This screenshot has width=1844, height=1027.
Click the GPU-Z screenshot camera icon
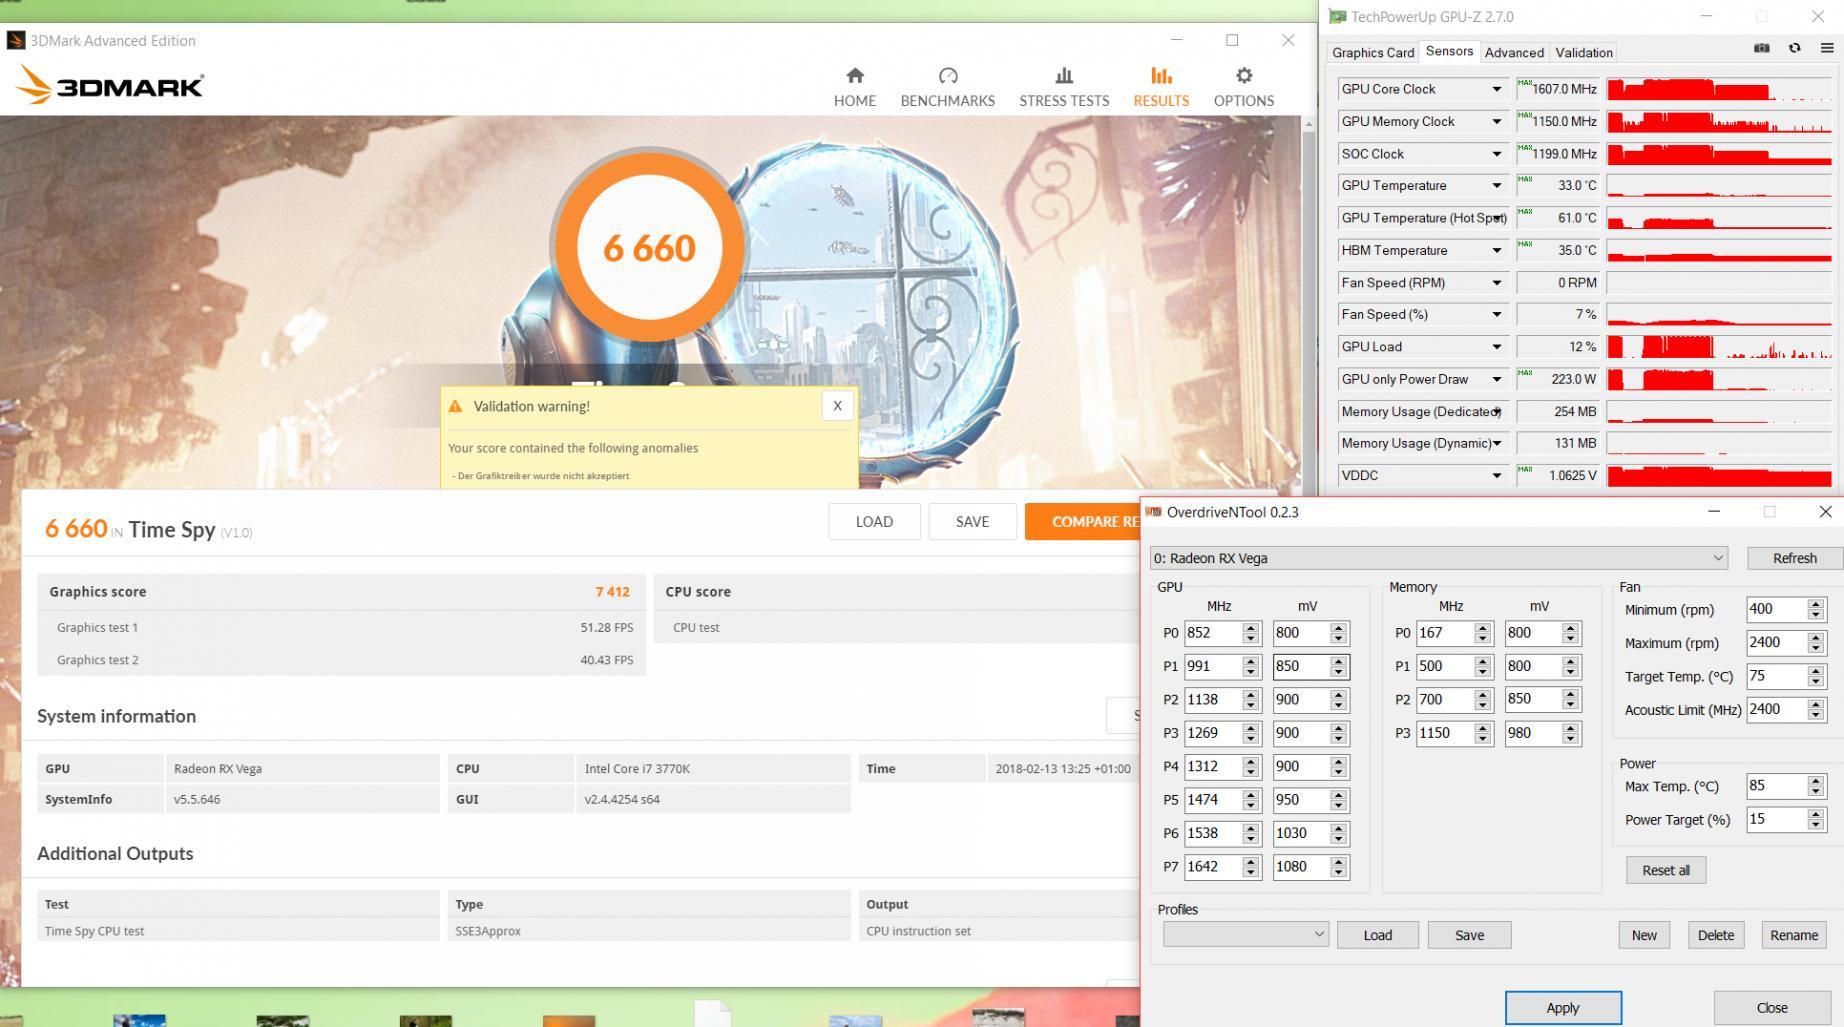click(x=1762, y=48)
